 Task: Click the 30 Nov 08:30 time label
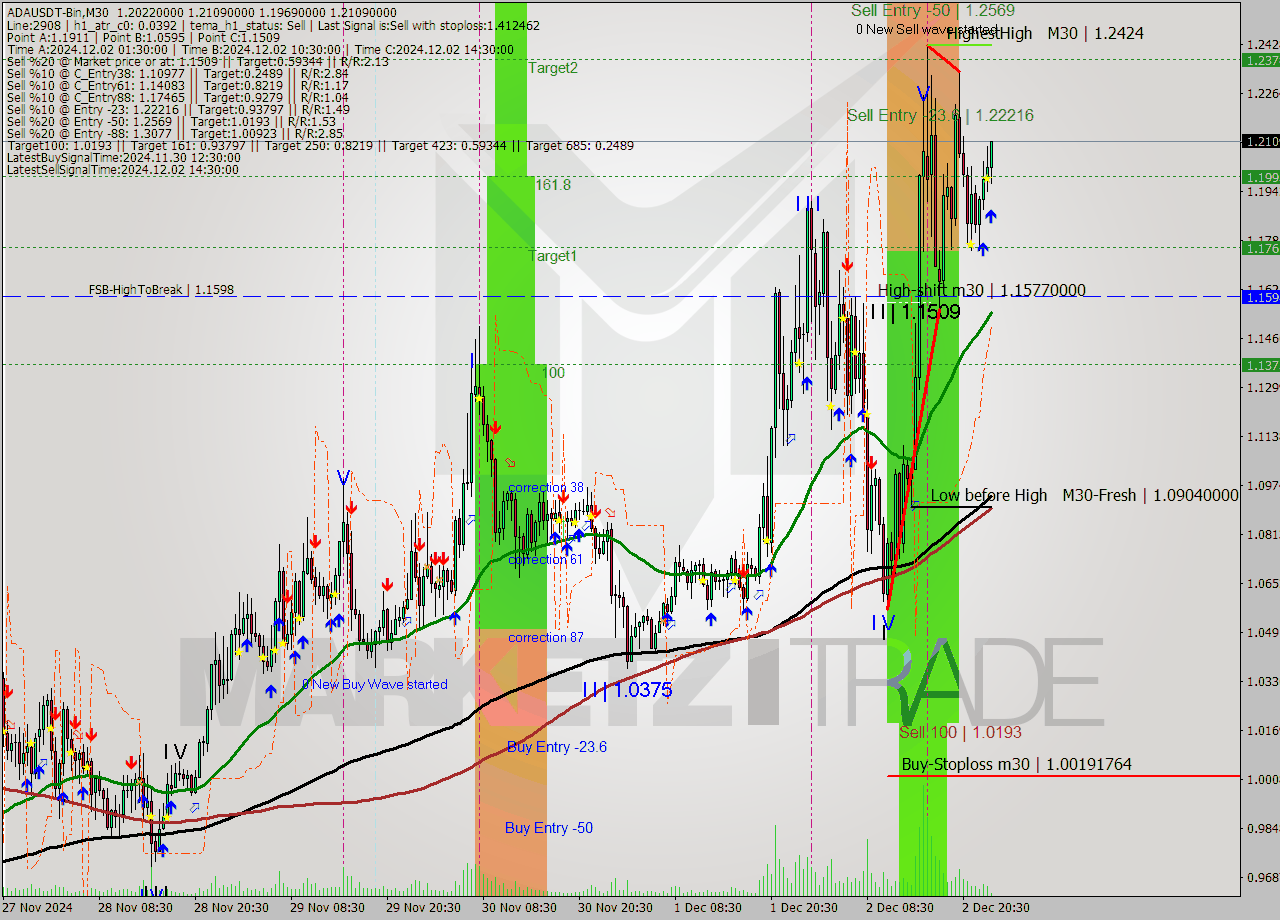click(x=519, y=908)
